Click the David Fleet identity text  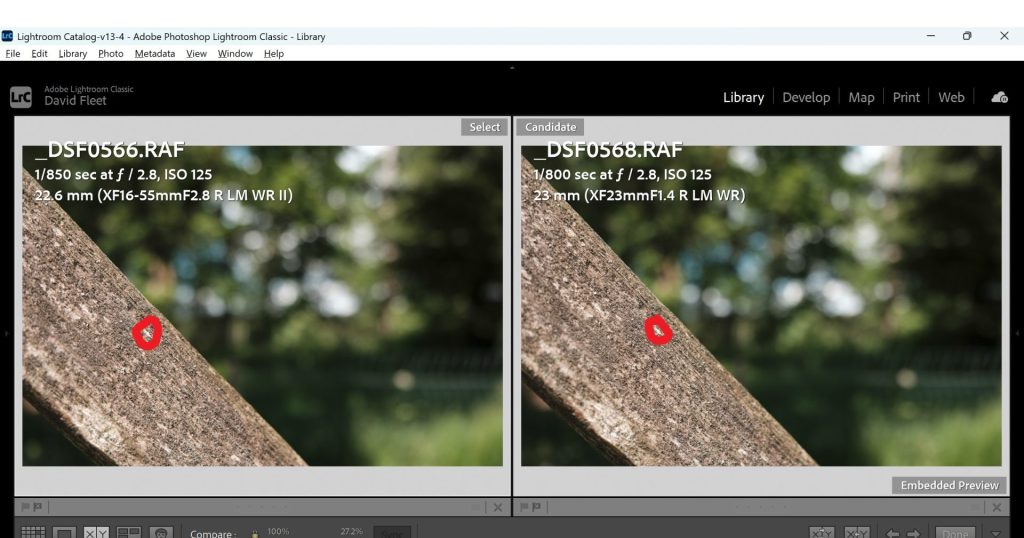point(75,101)
